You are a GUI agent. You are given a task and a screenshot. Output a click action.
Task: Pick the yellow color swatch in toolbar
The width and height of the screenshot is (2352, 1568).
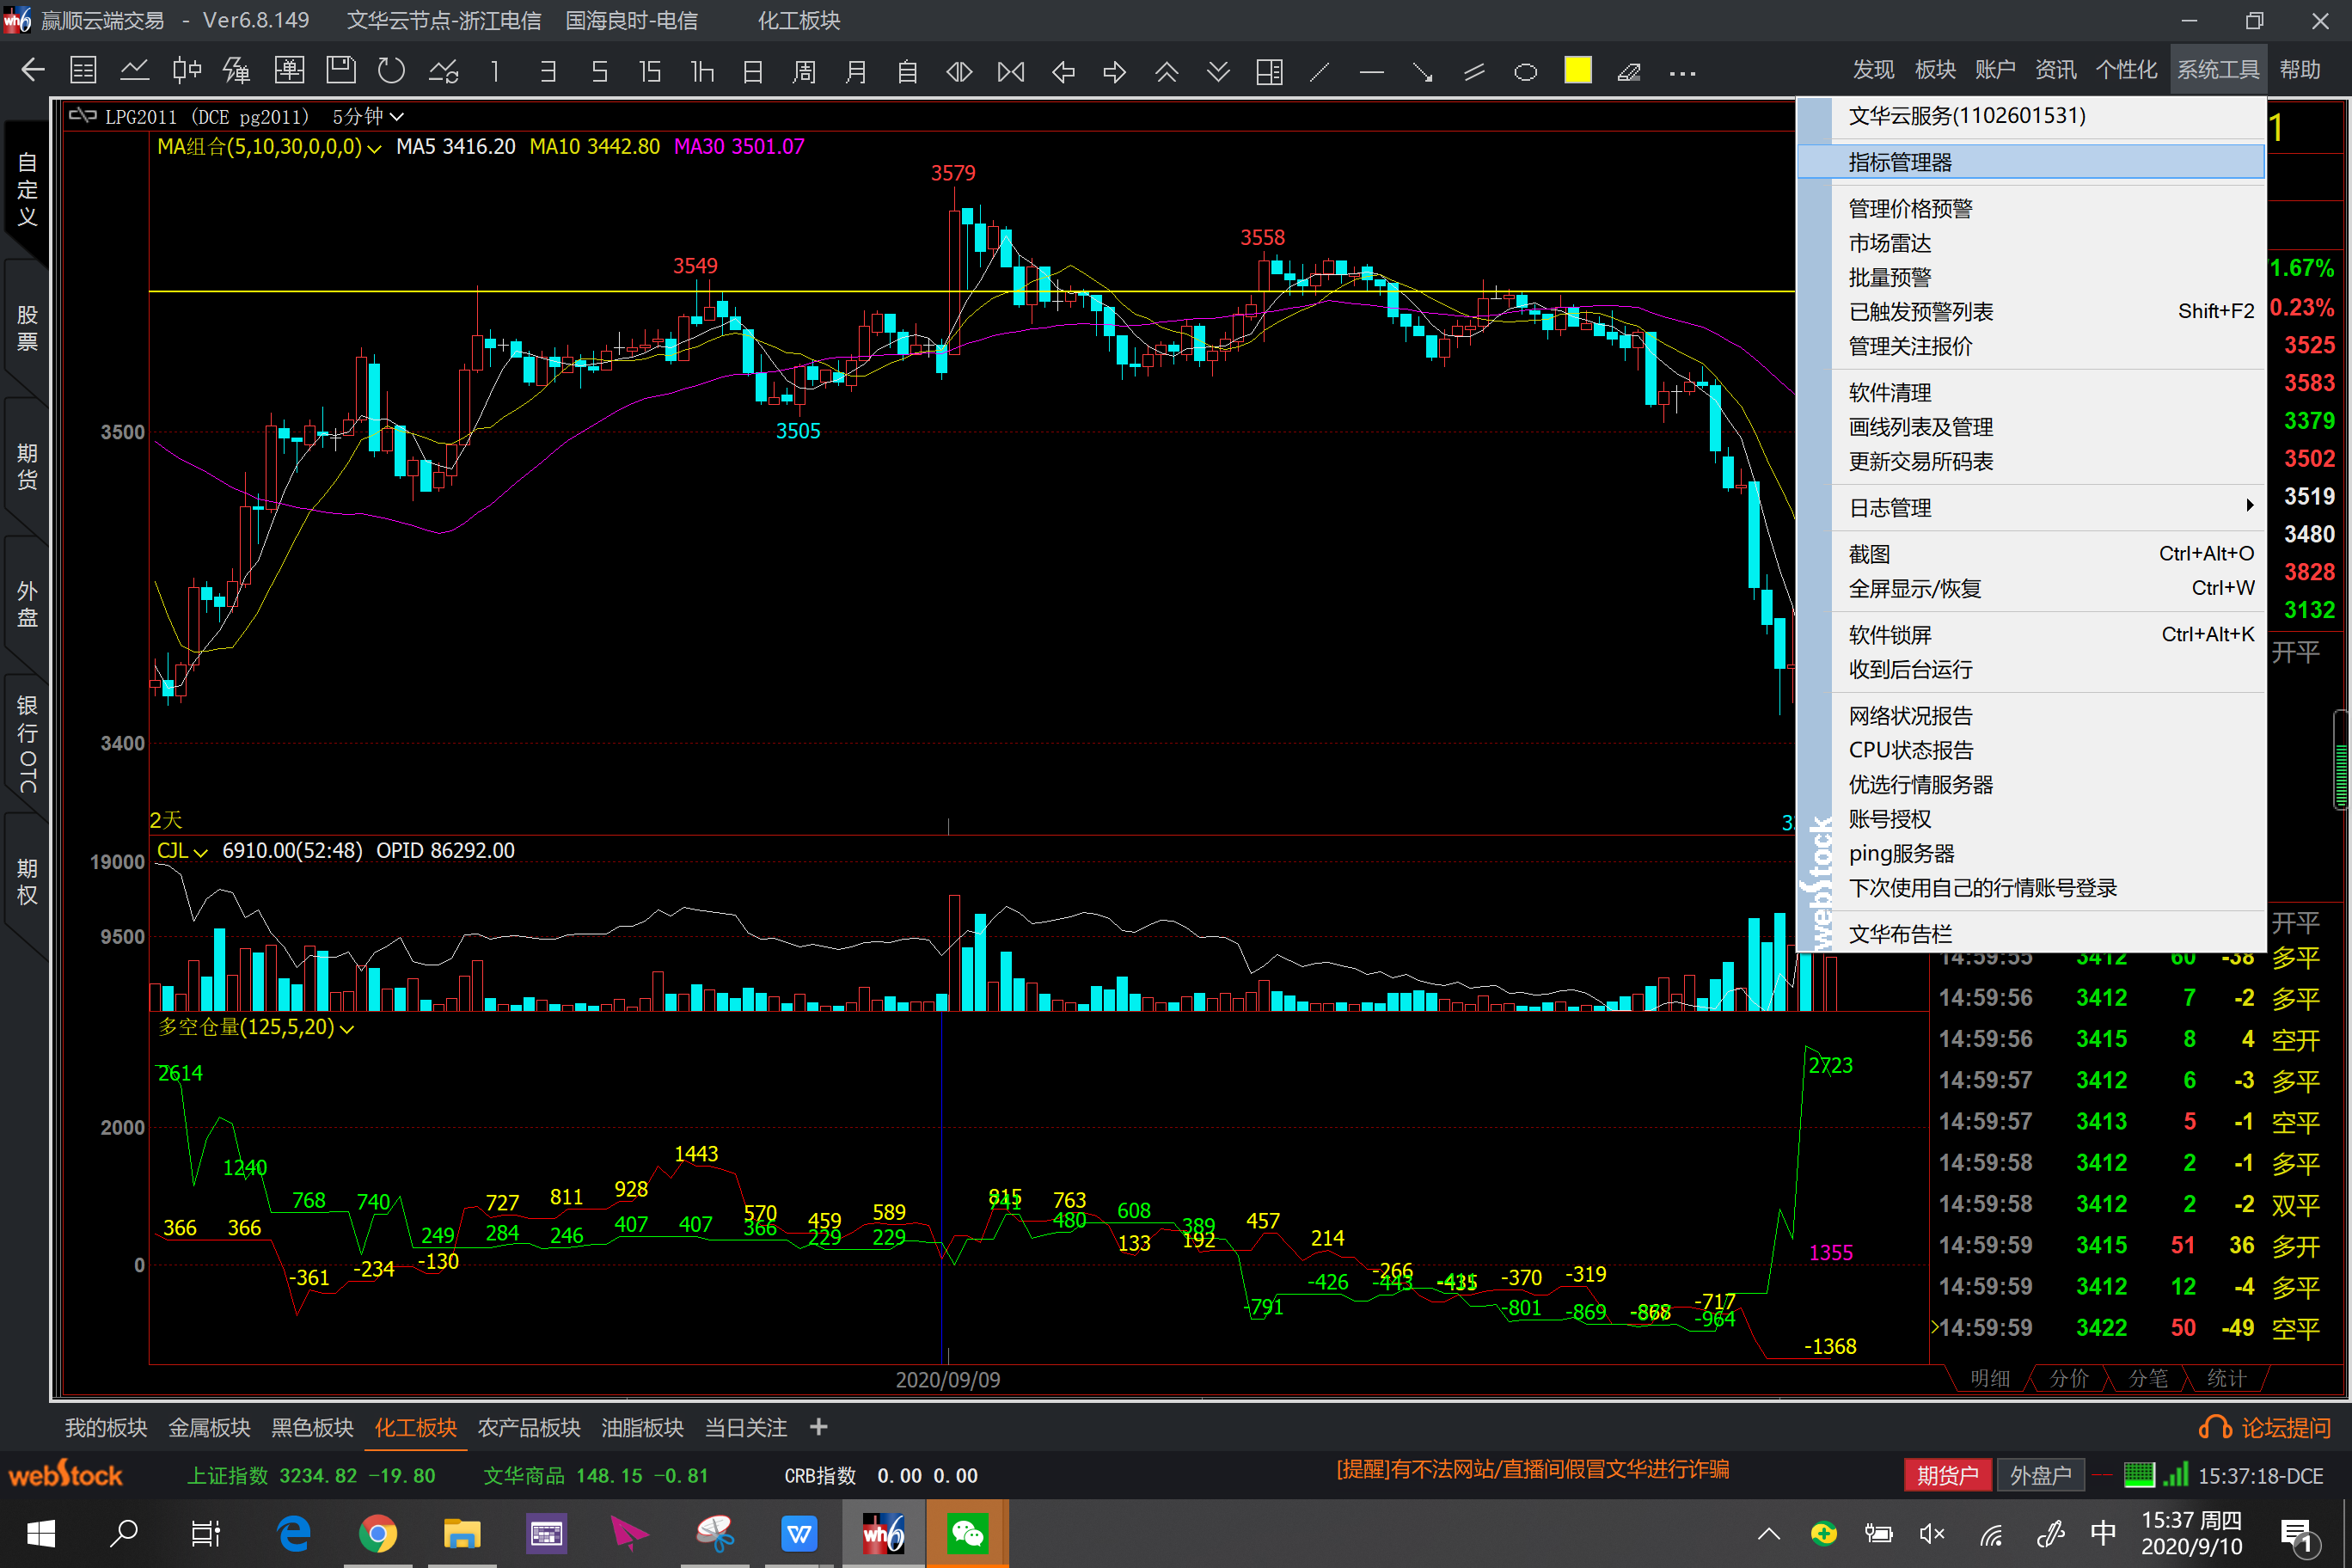point(1577,70)
